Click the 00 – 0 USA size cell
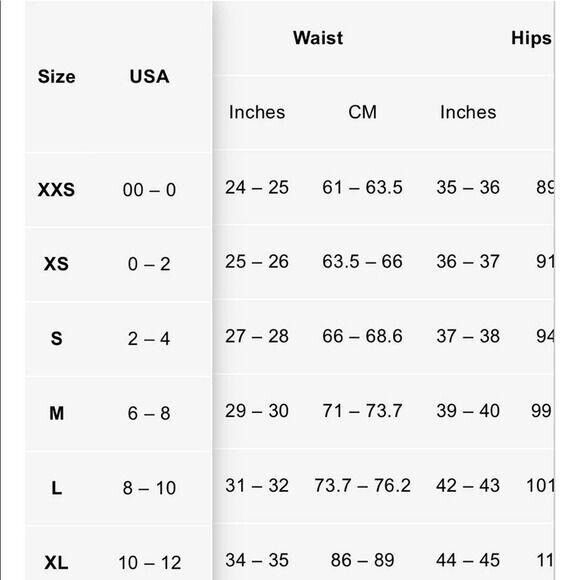This screenshot has height=580, width=580. [x=149, y=190]
